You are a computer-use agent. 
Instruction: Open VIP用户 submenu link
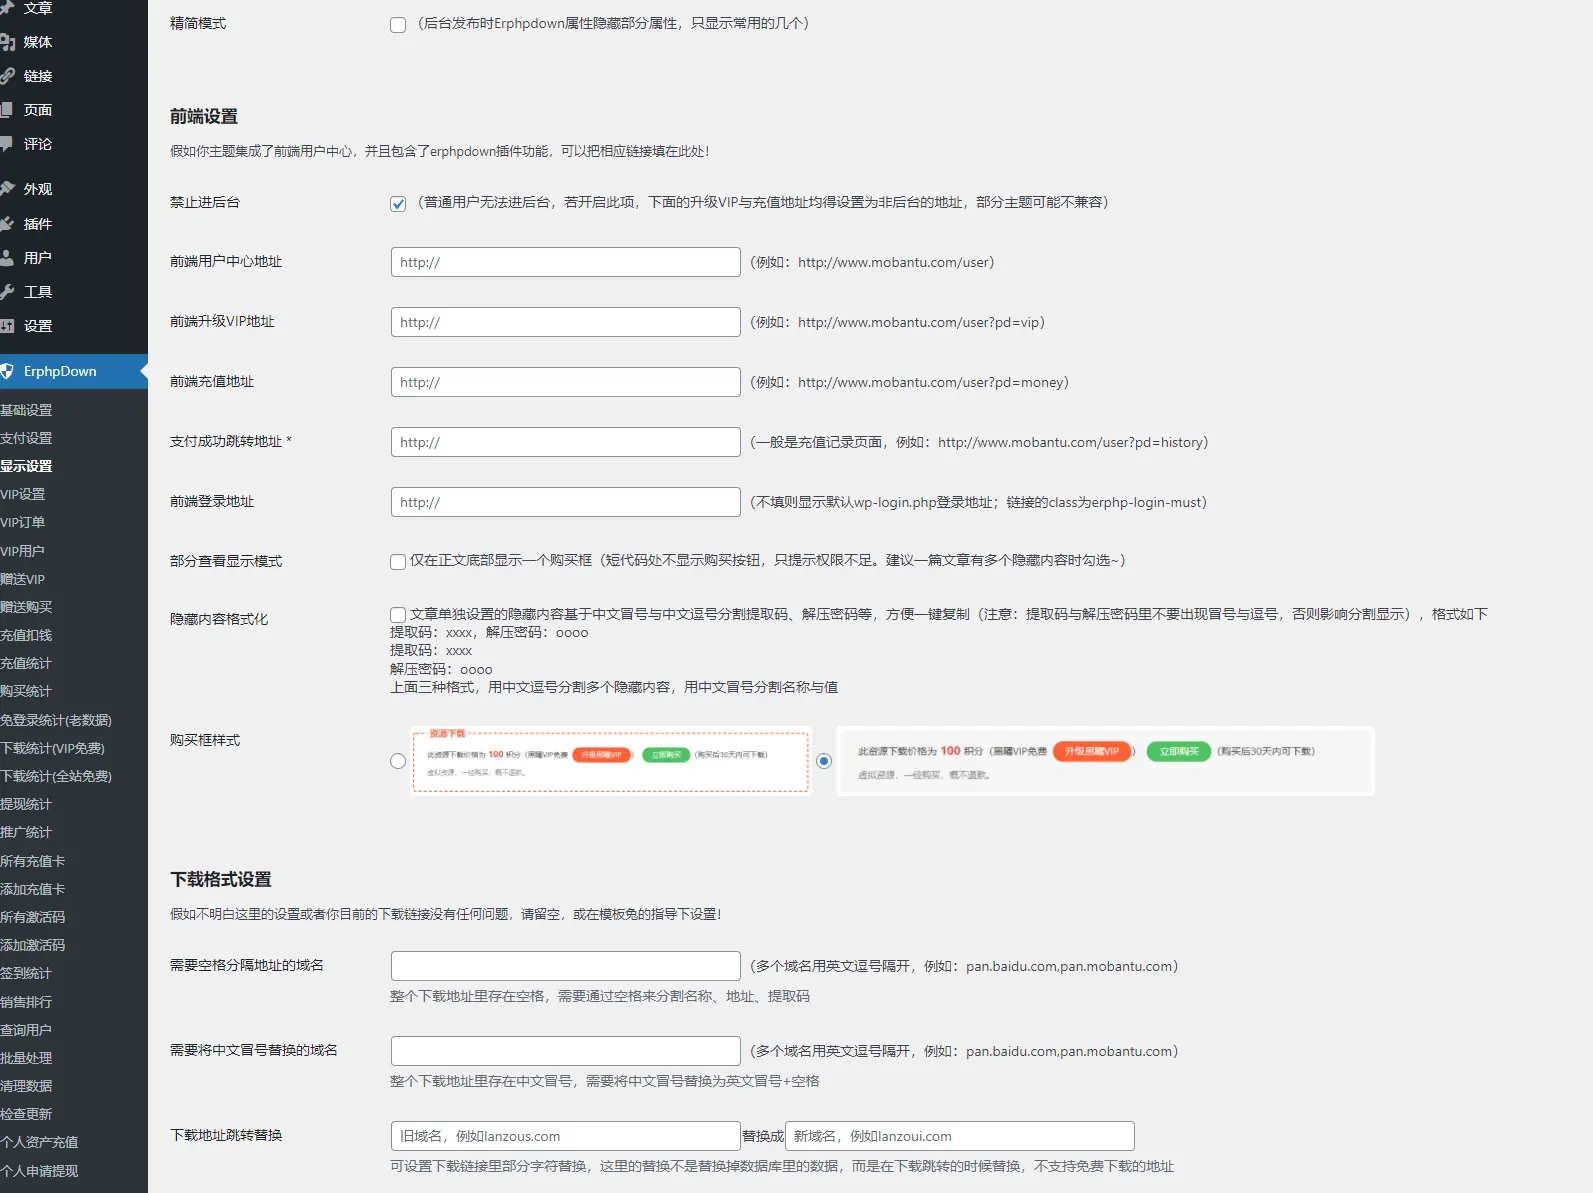(x=23, y=551)
